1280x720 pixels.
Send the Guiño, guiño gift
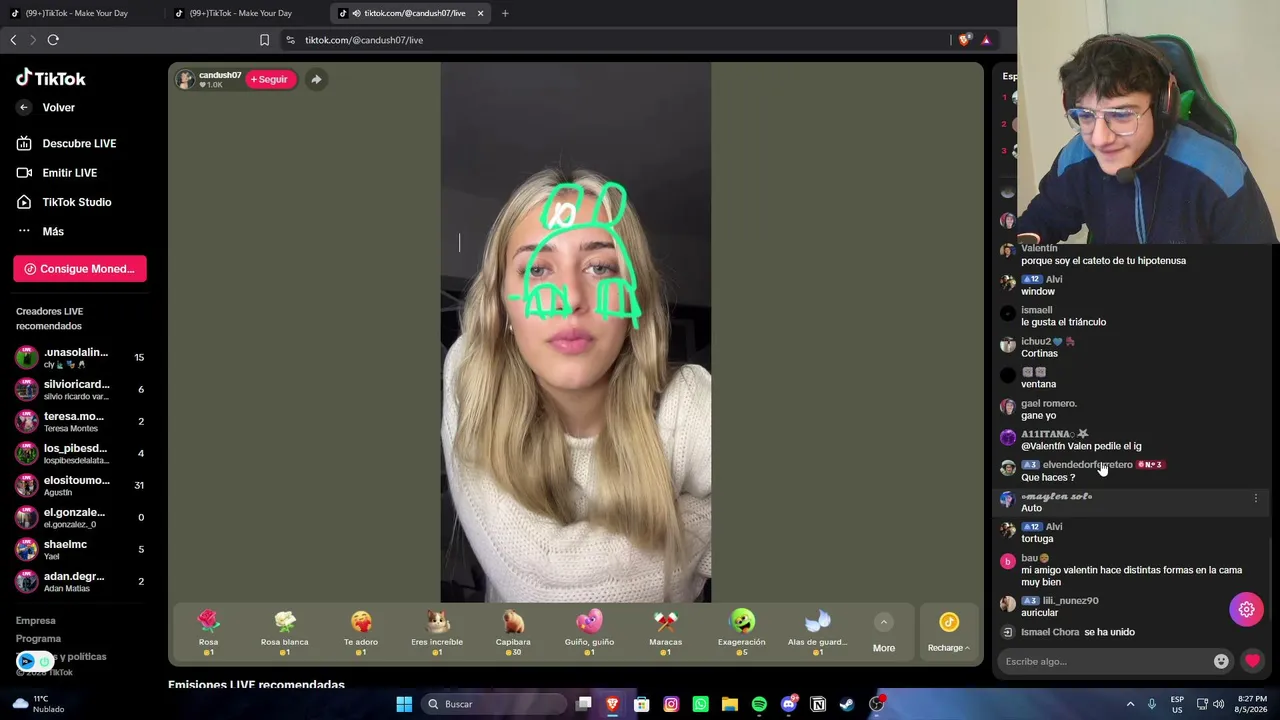[589, 633]
